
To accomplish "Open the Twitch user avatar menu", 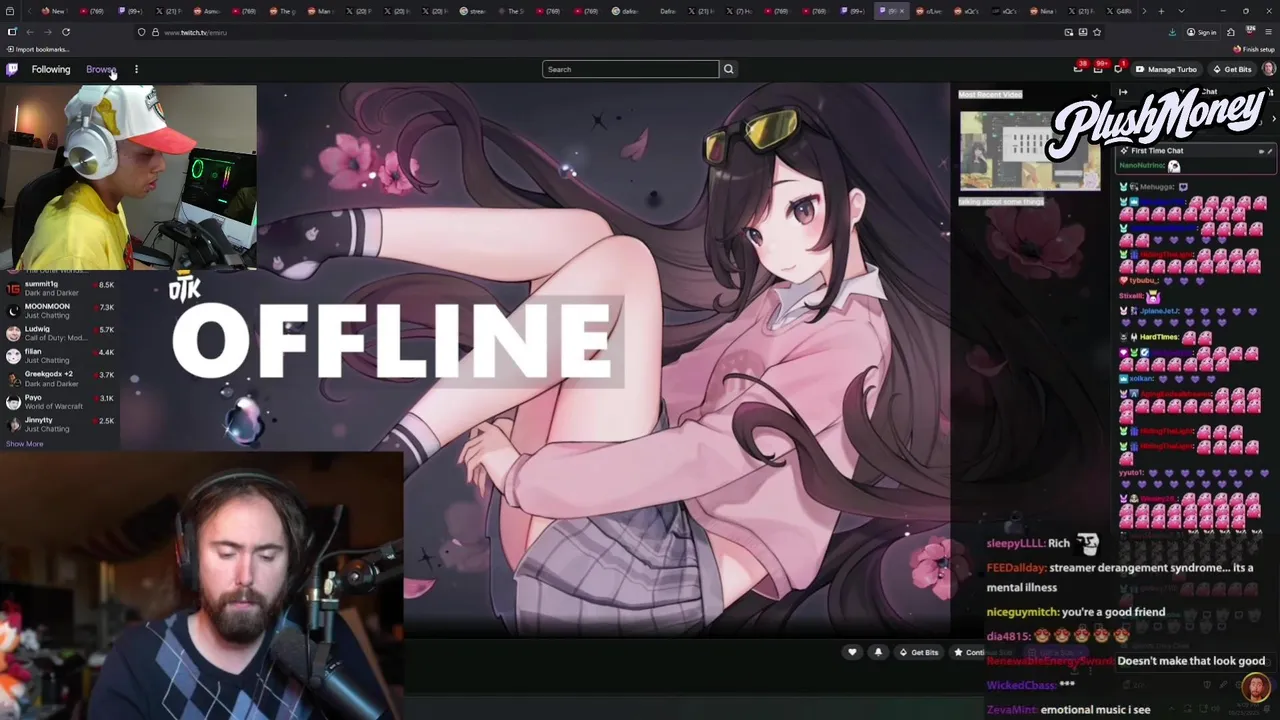I will (x=1268, y=69).
